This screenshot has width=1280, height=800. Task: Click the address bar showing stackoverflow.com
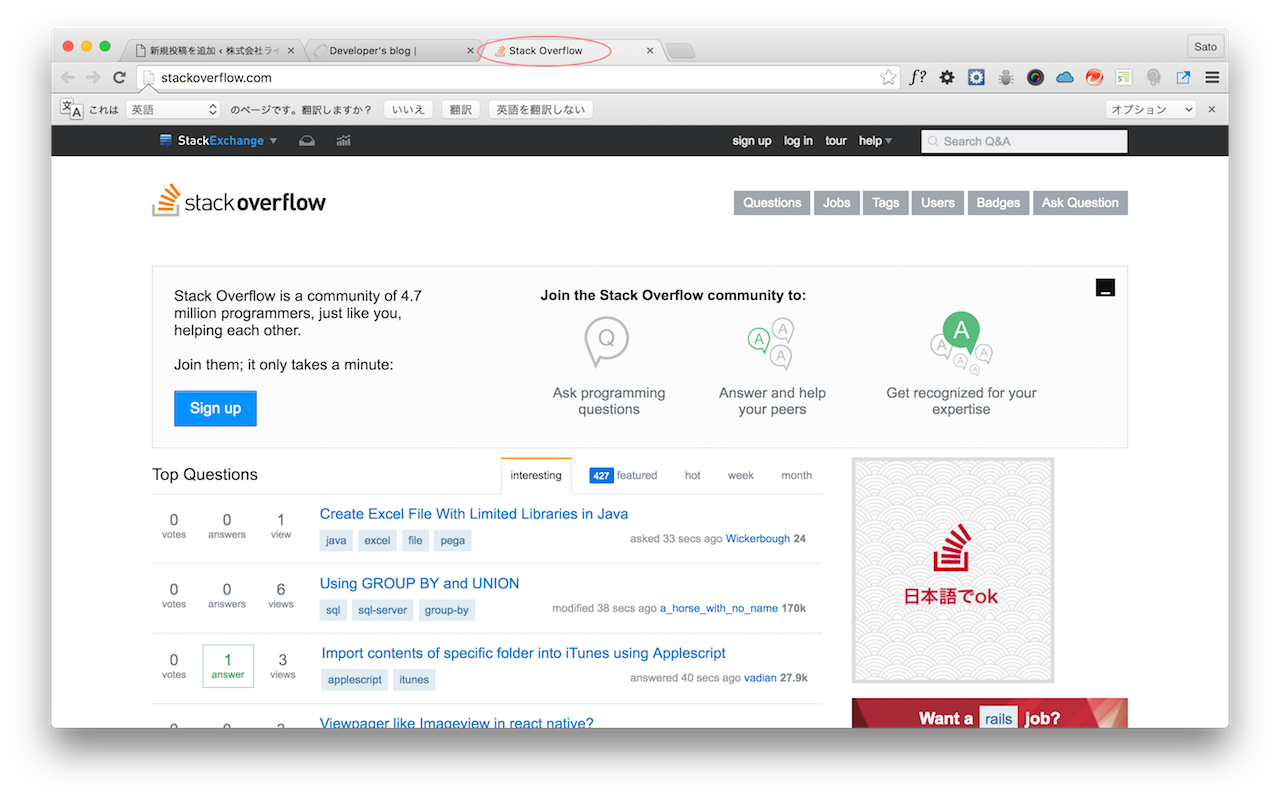tap(516, 77)
